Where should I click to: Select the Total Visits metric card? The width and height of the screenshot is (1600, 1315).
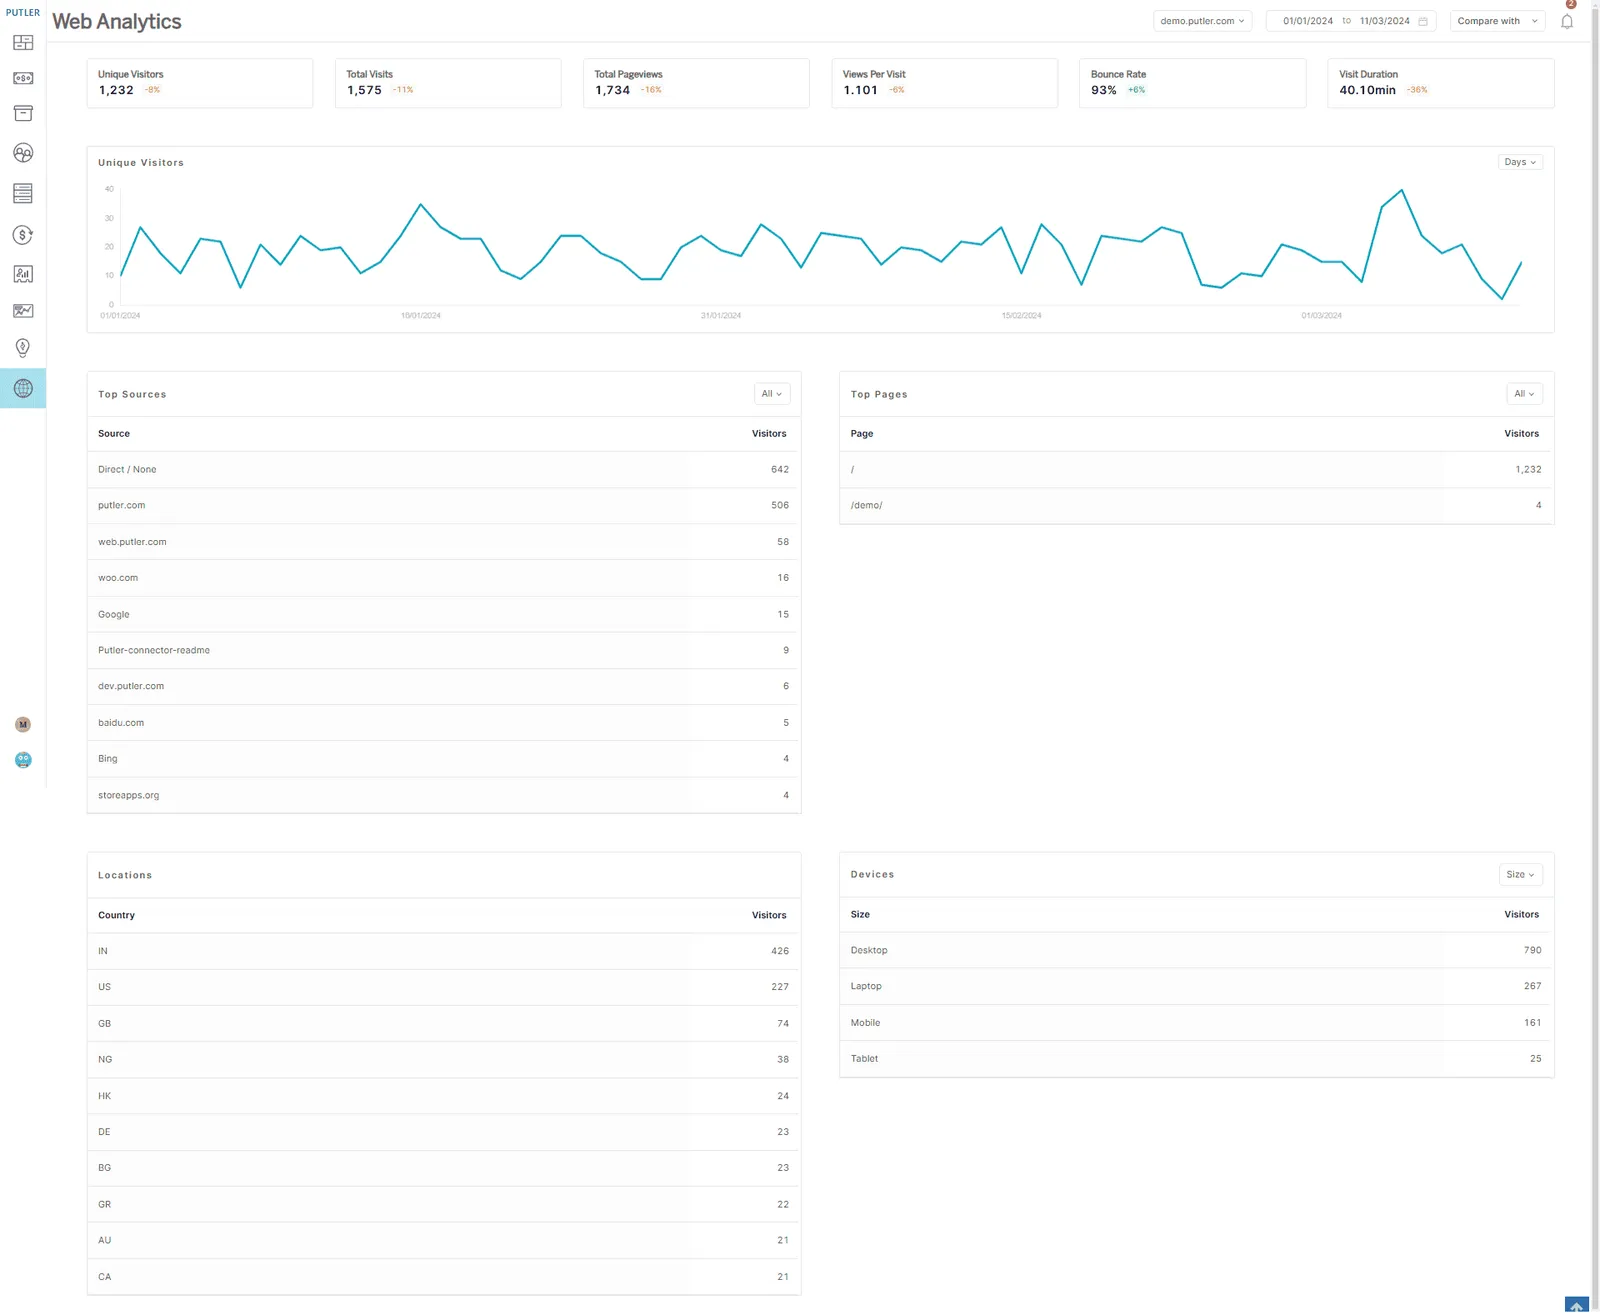[x=448, y=83]
